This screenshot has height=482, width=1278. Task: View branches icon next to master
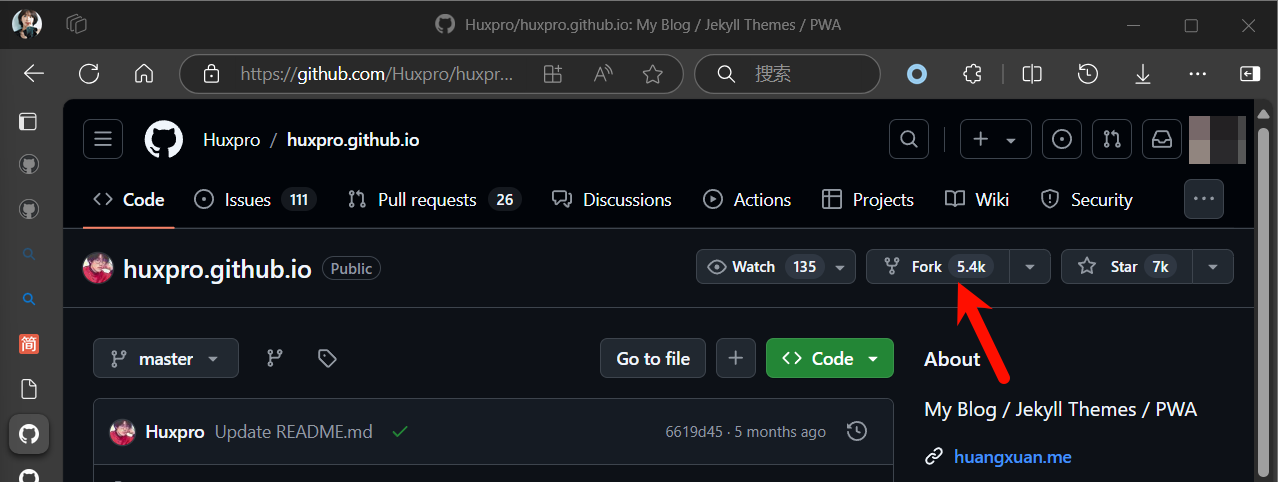click(275, 358)
